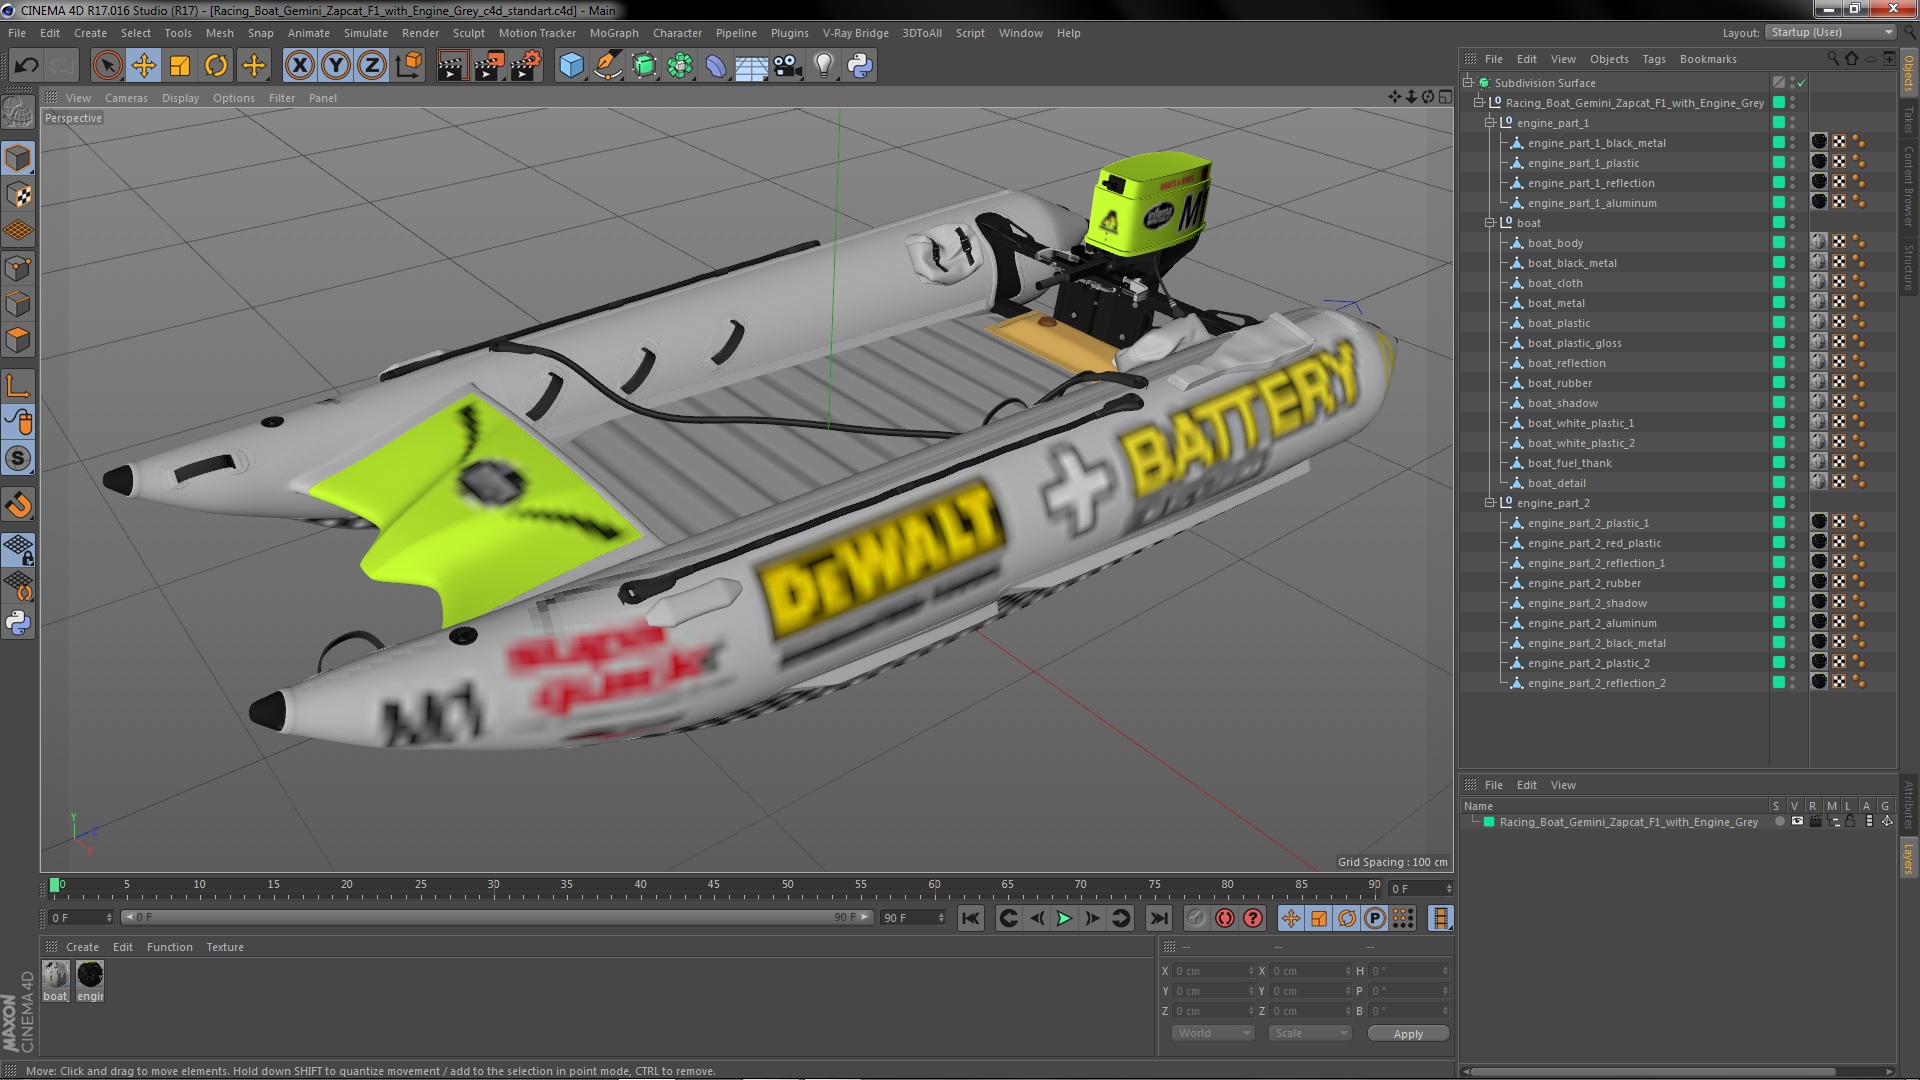
Task: Open the spline Pen tool
Action: click(607, 66)
